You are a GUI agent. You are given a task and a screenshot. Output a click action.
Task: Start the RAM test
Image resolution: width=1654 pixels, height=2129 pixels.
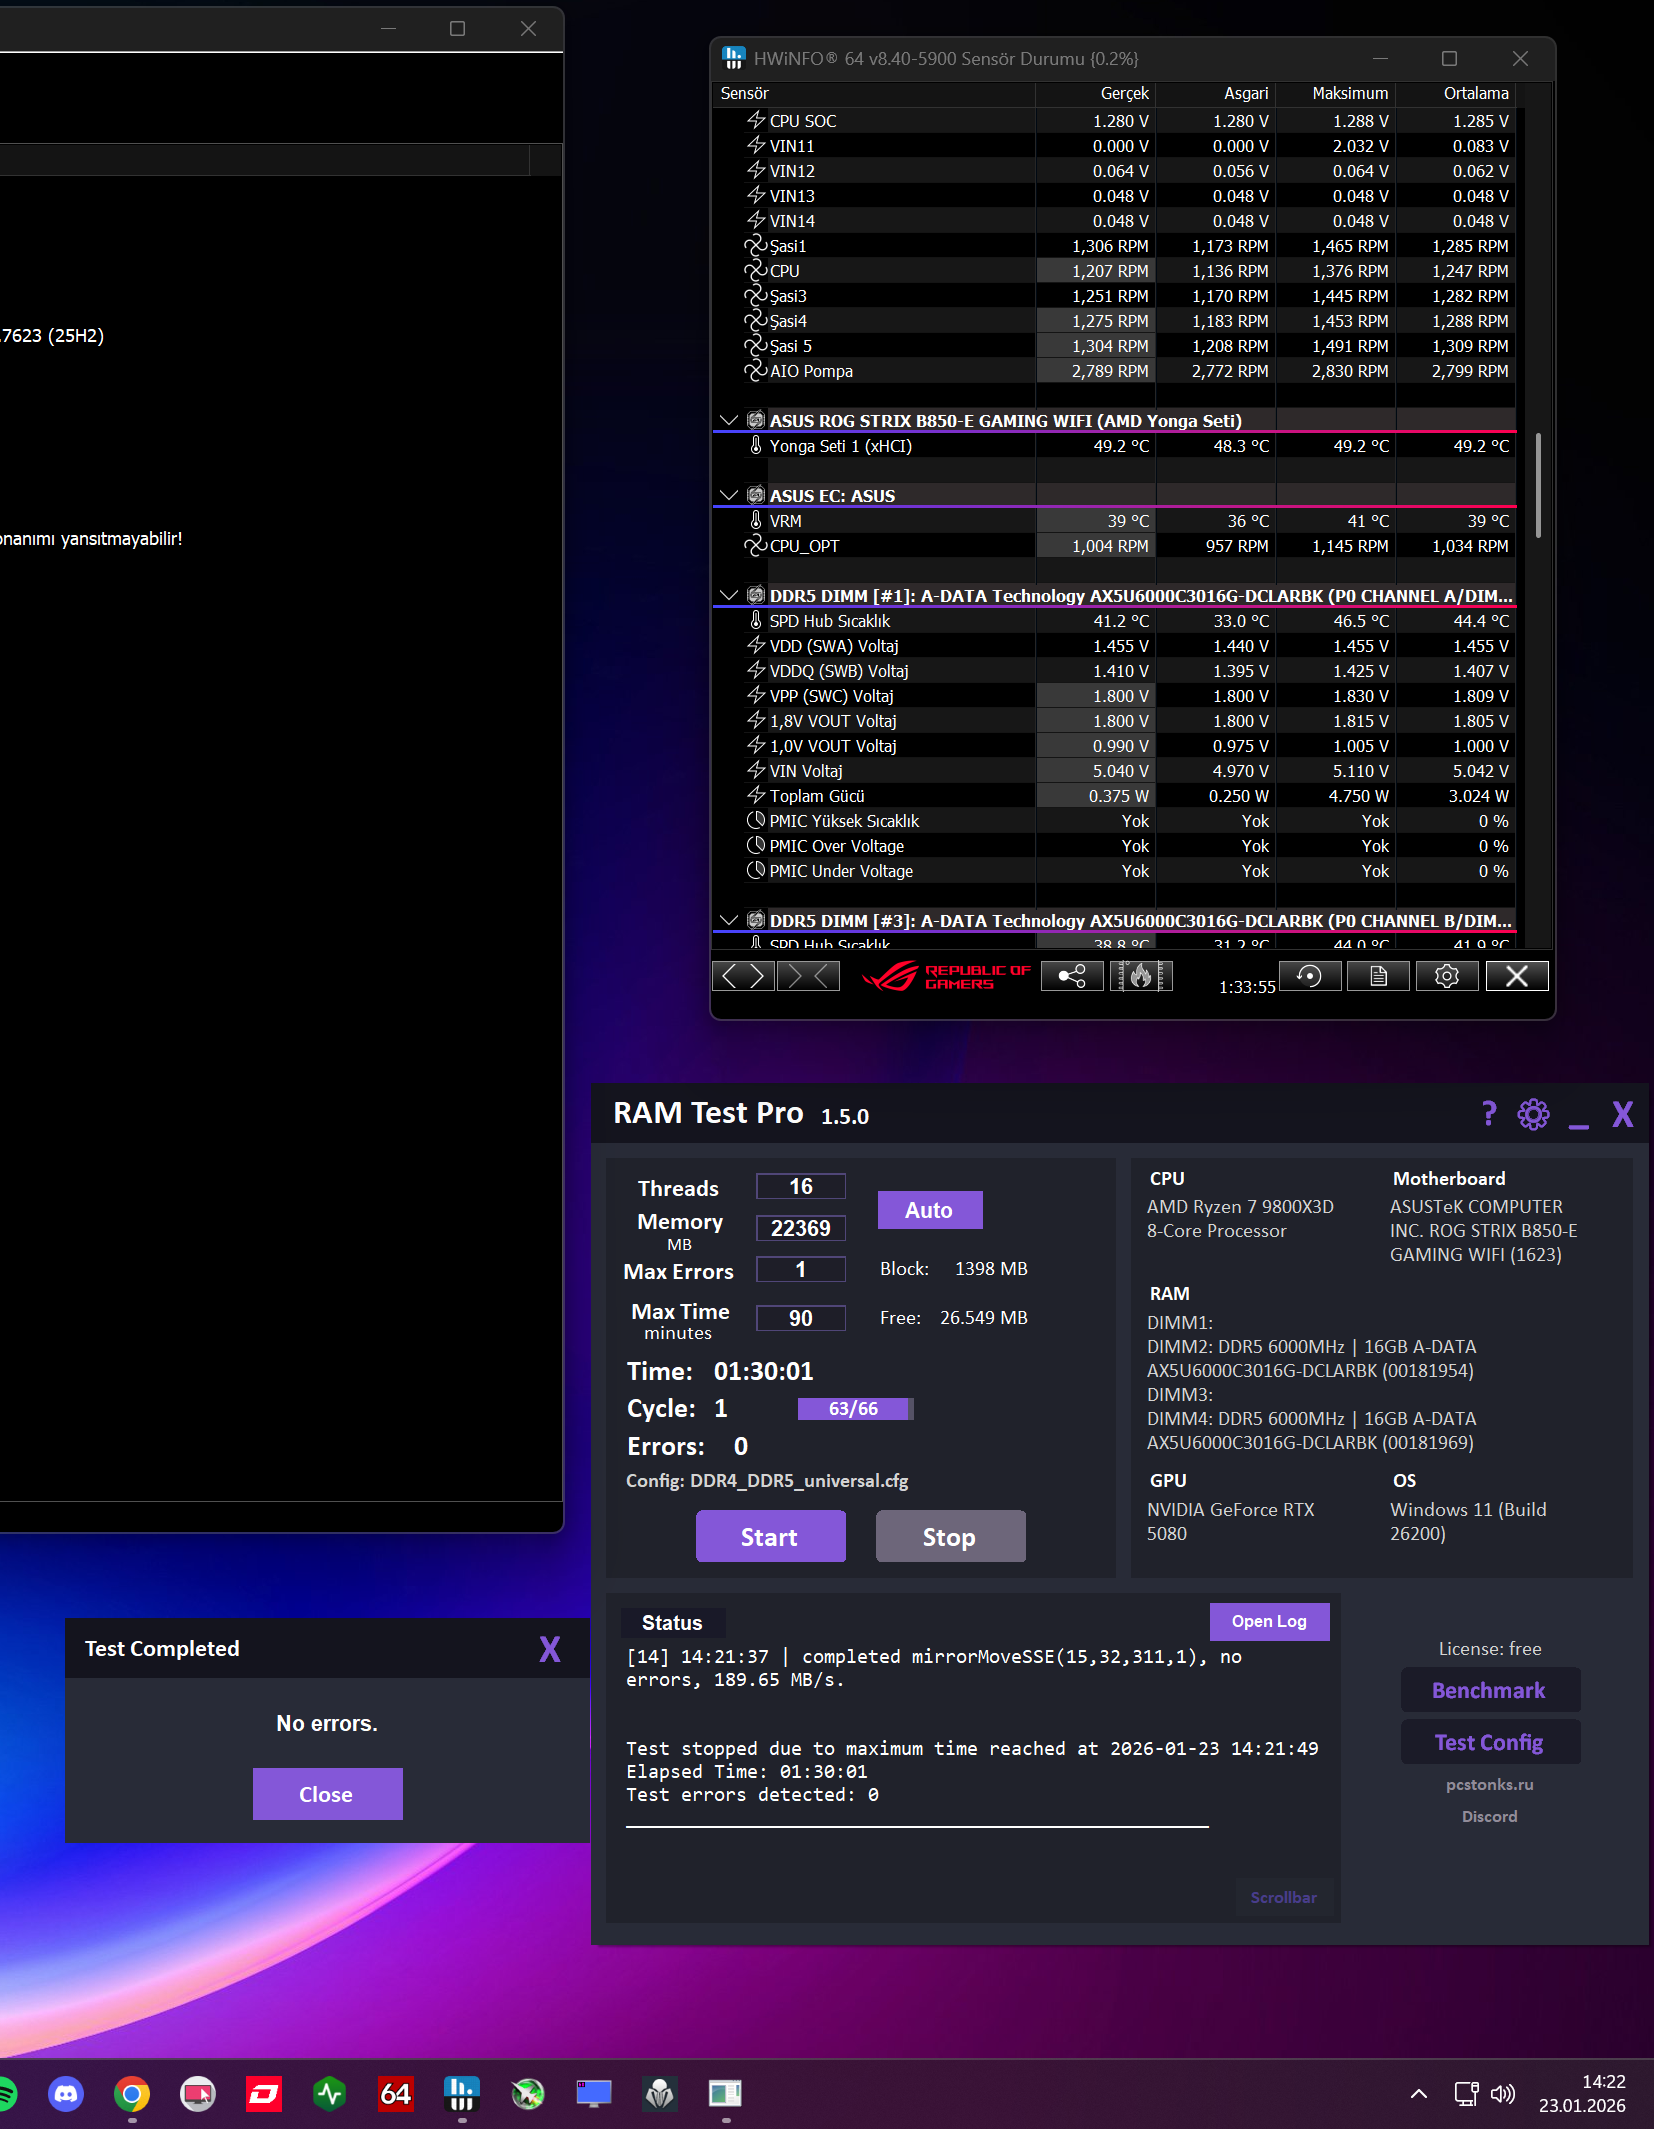[770, 1537]
